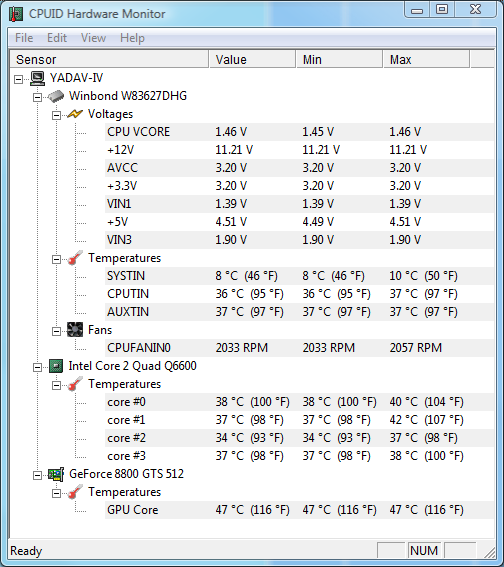The image size is (504, 567).
Task: Open the Help menu
Action: (x=132, y=38)
